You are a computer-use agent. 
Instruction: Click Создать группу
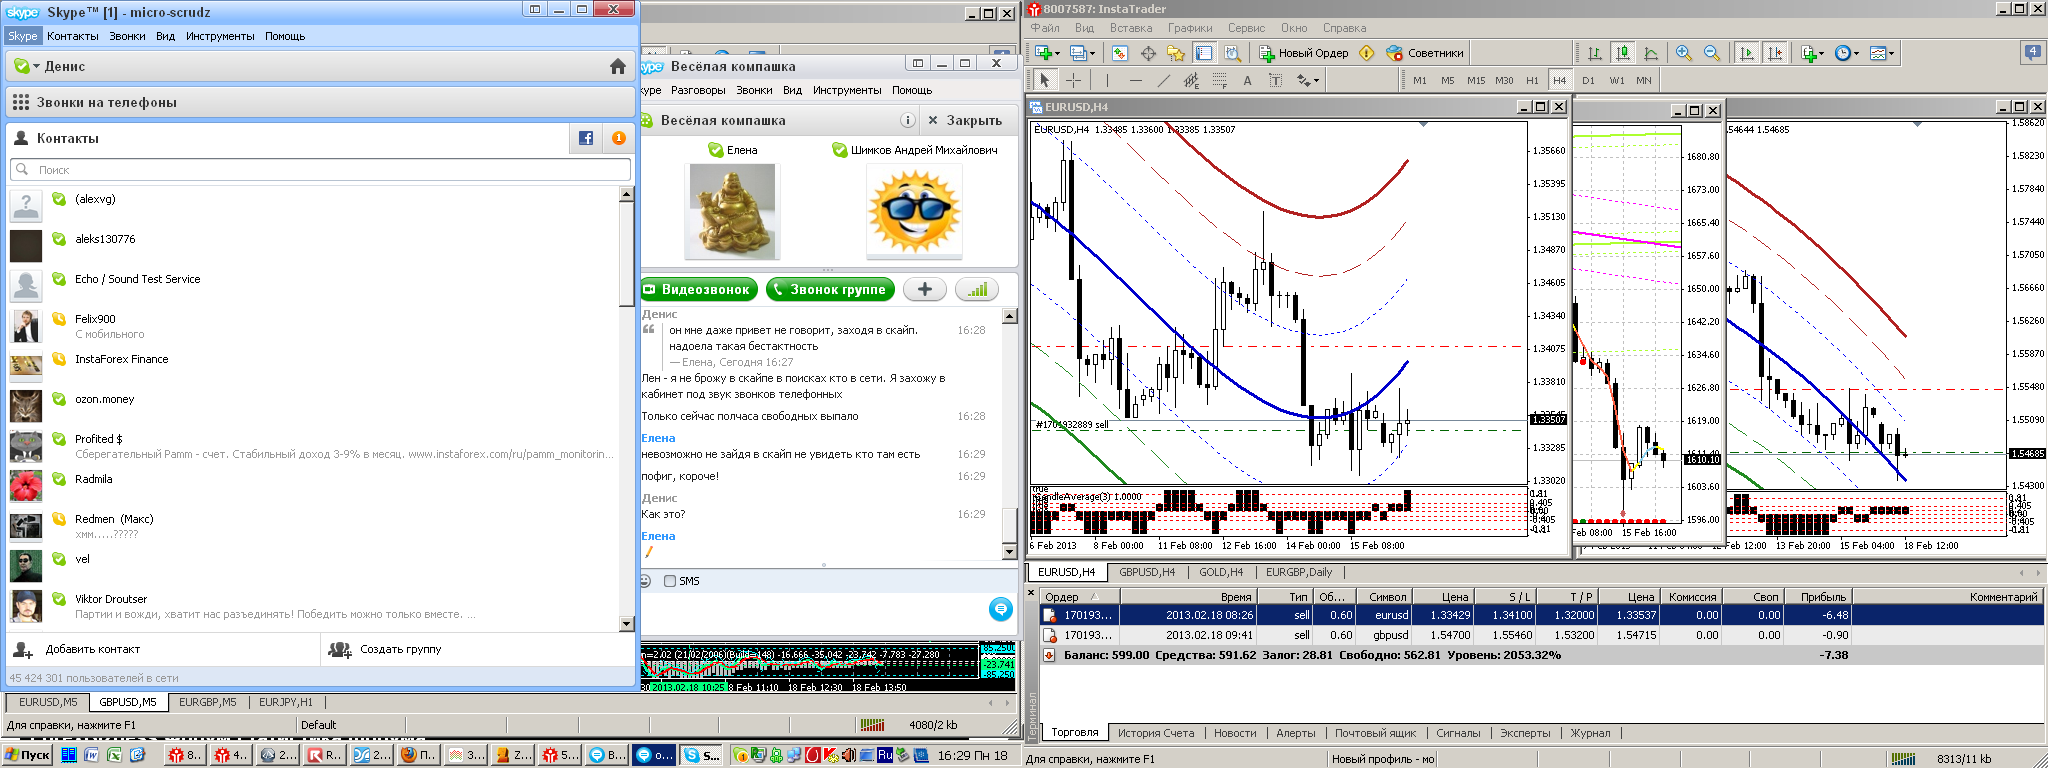386,649
